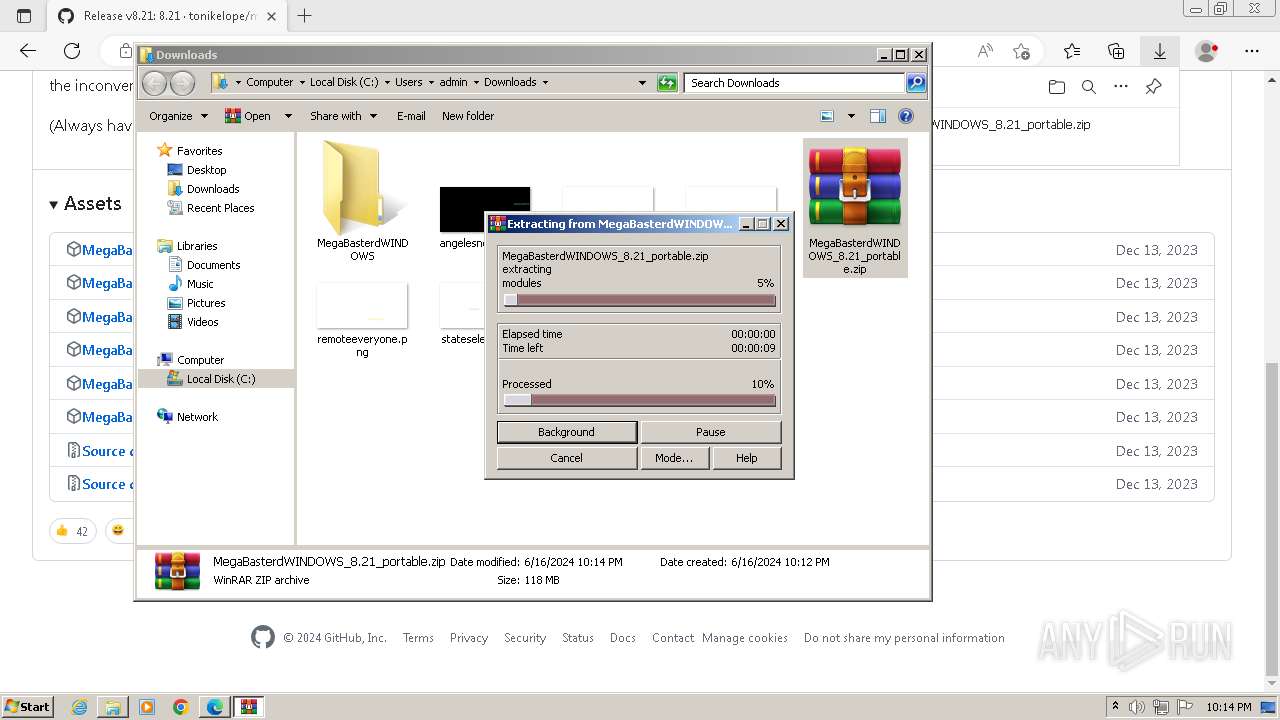Click Computer in the address breadcrumb
1280x720 pixels.
[270, 83]
